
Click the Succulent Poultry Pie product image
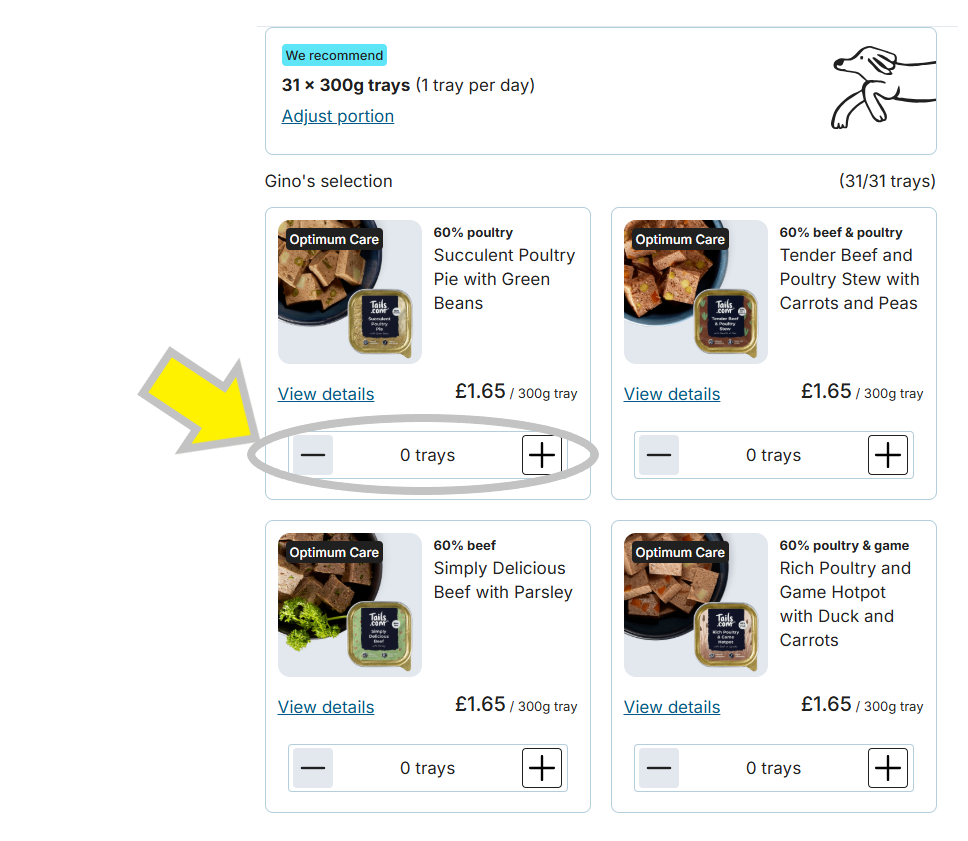click(x=349, y=291)
